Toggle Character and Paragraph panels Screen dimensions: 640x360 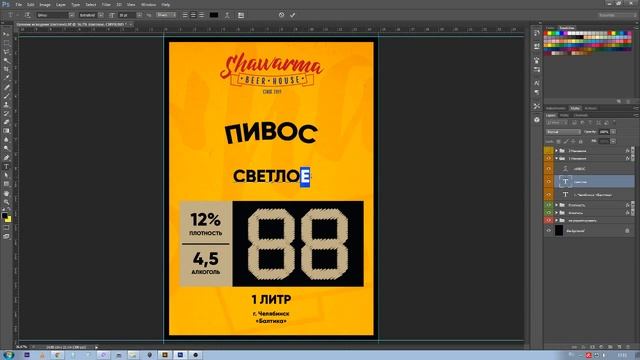pos(241,15)
